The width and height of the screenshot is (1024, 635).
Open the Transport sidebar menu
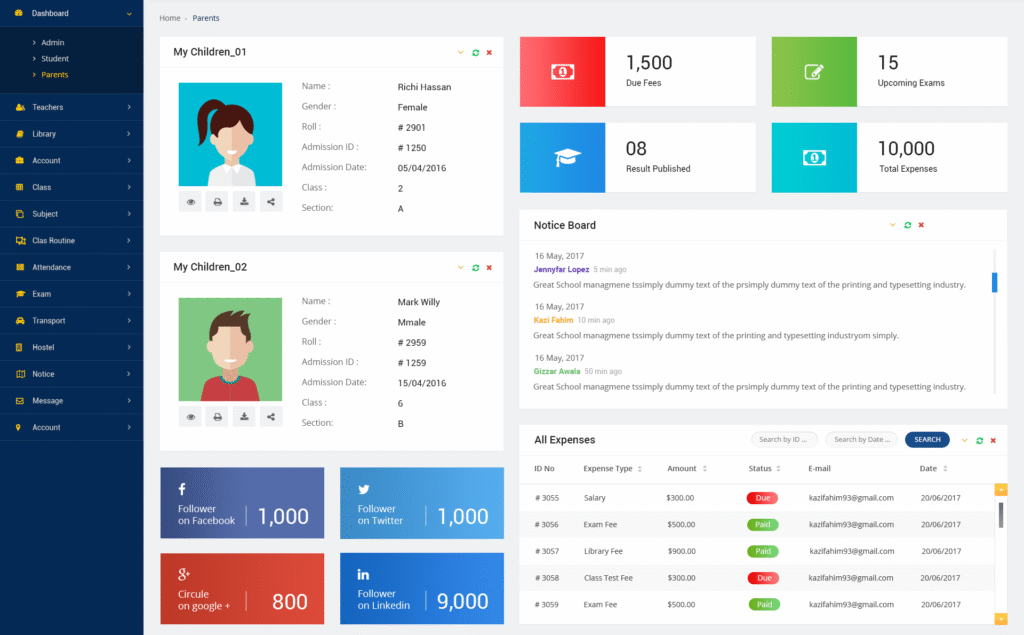point(70,321)
